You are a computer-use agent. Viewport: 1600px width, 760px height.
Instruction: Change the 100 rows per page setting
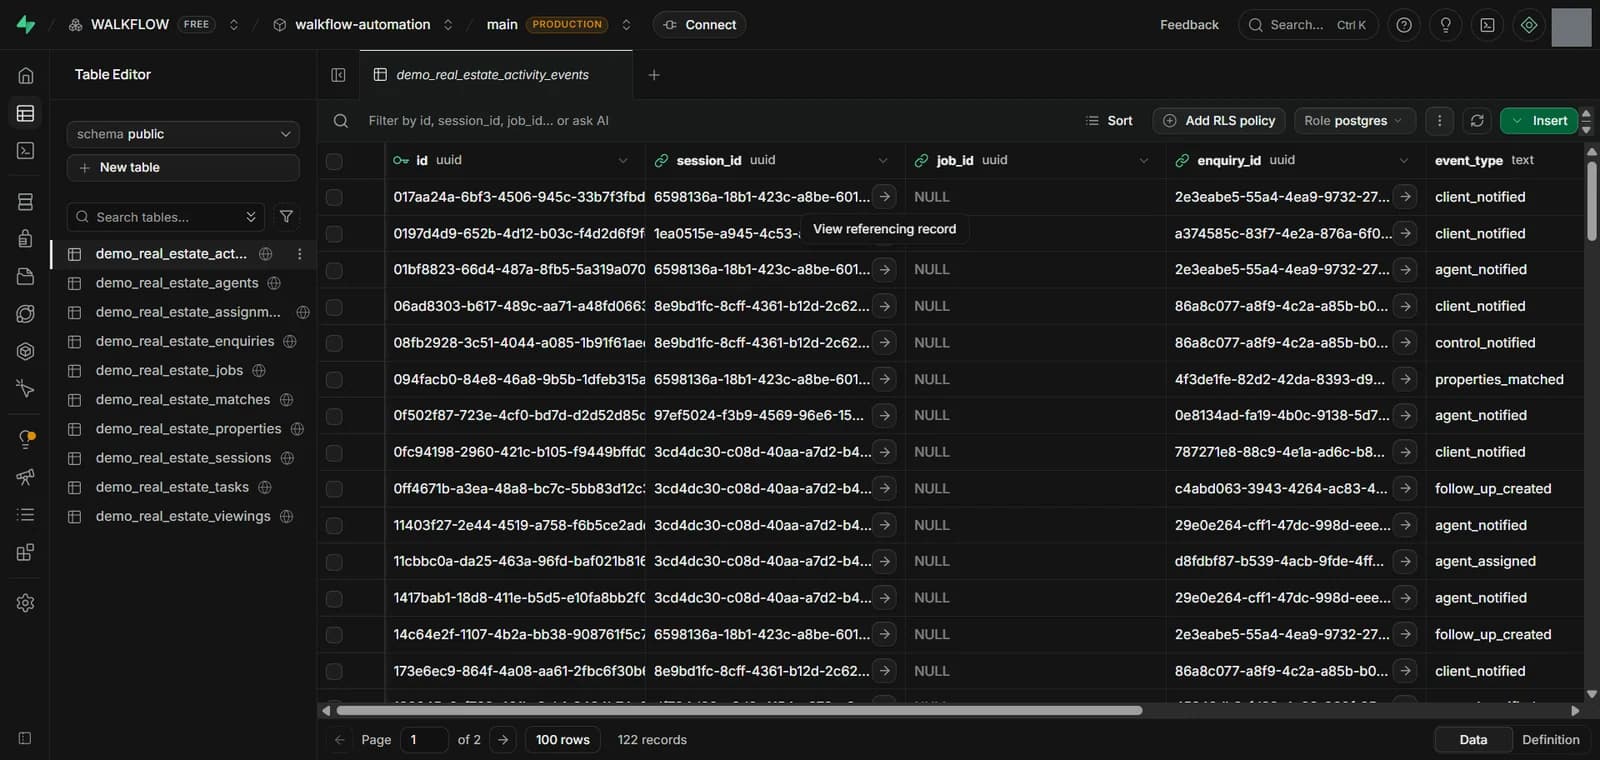563,740
